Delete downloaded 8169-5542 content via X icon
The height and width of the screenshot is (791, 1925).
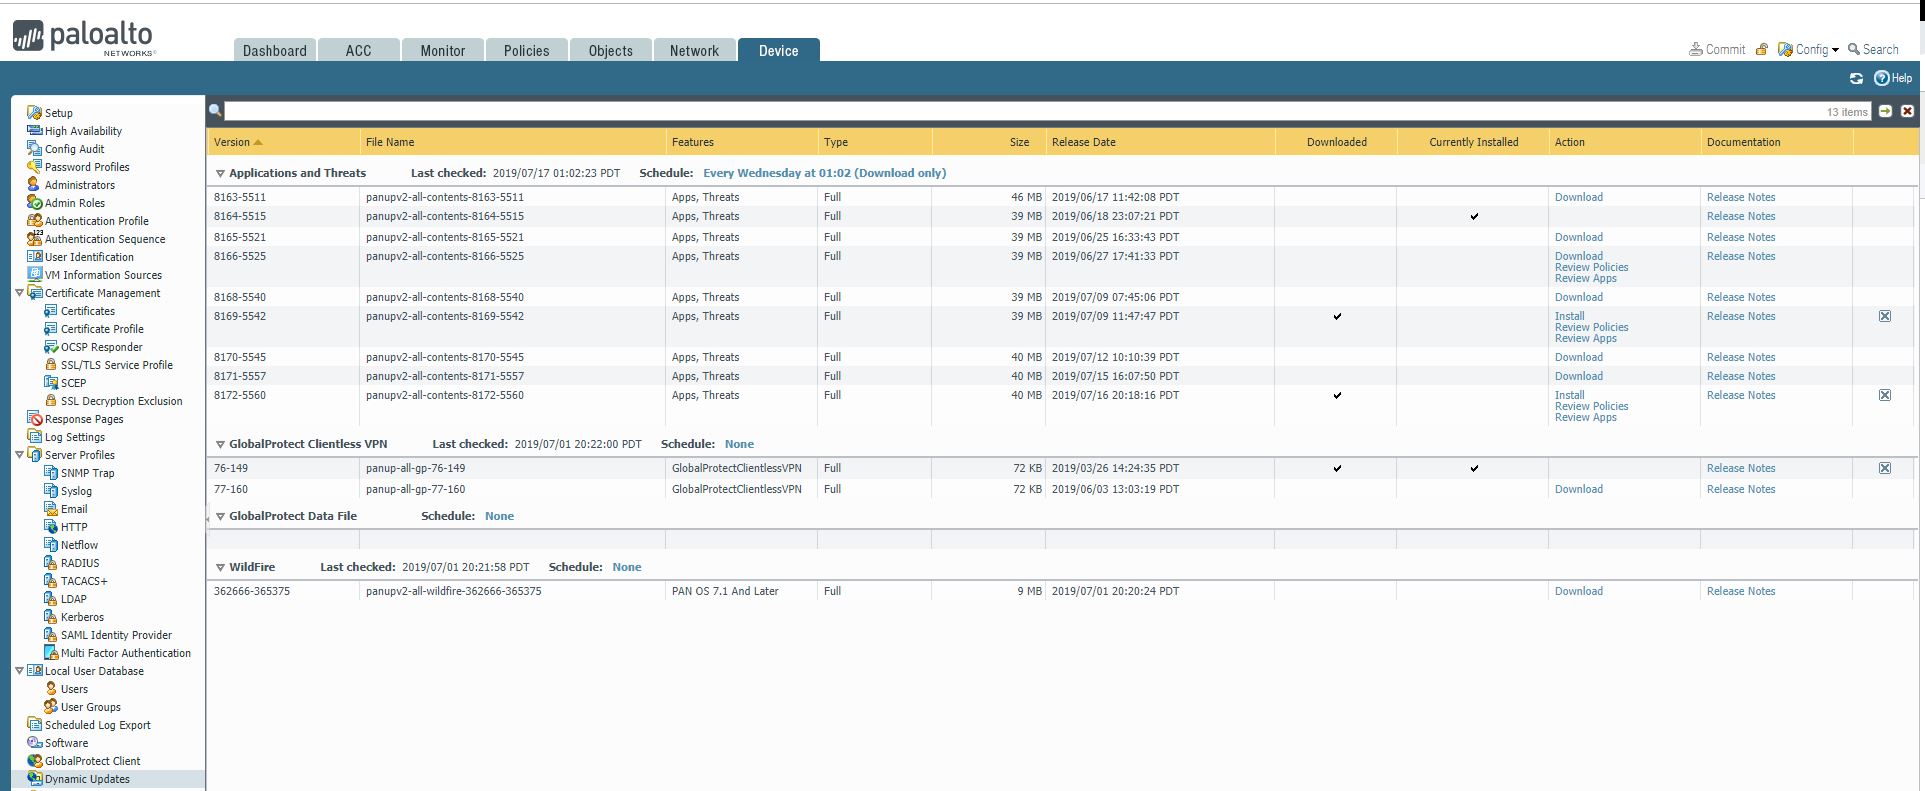pyautogui.click(x=1885, y=316)
